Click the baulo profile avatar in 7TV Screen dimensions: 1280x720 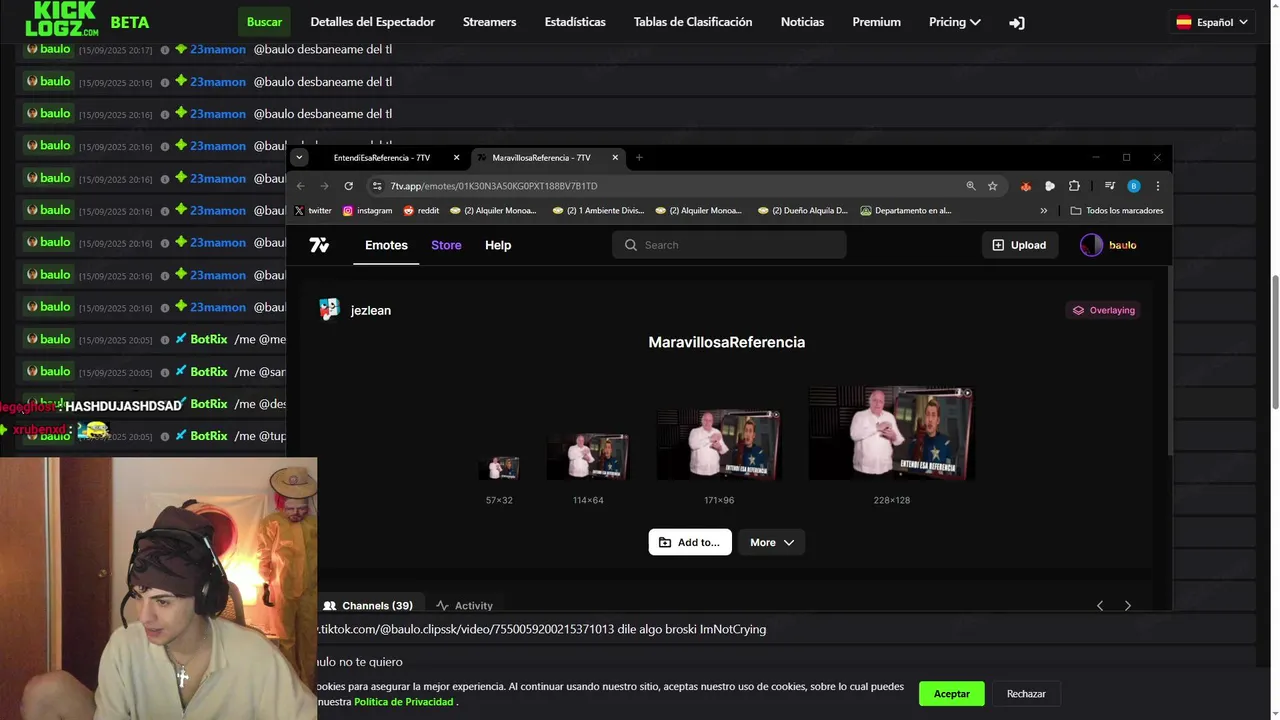[x=1091, y=245]
